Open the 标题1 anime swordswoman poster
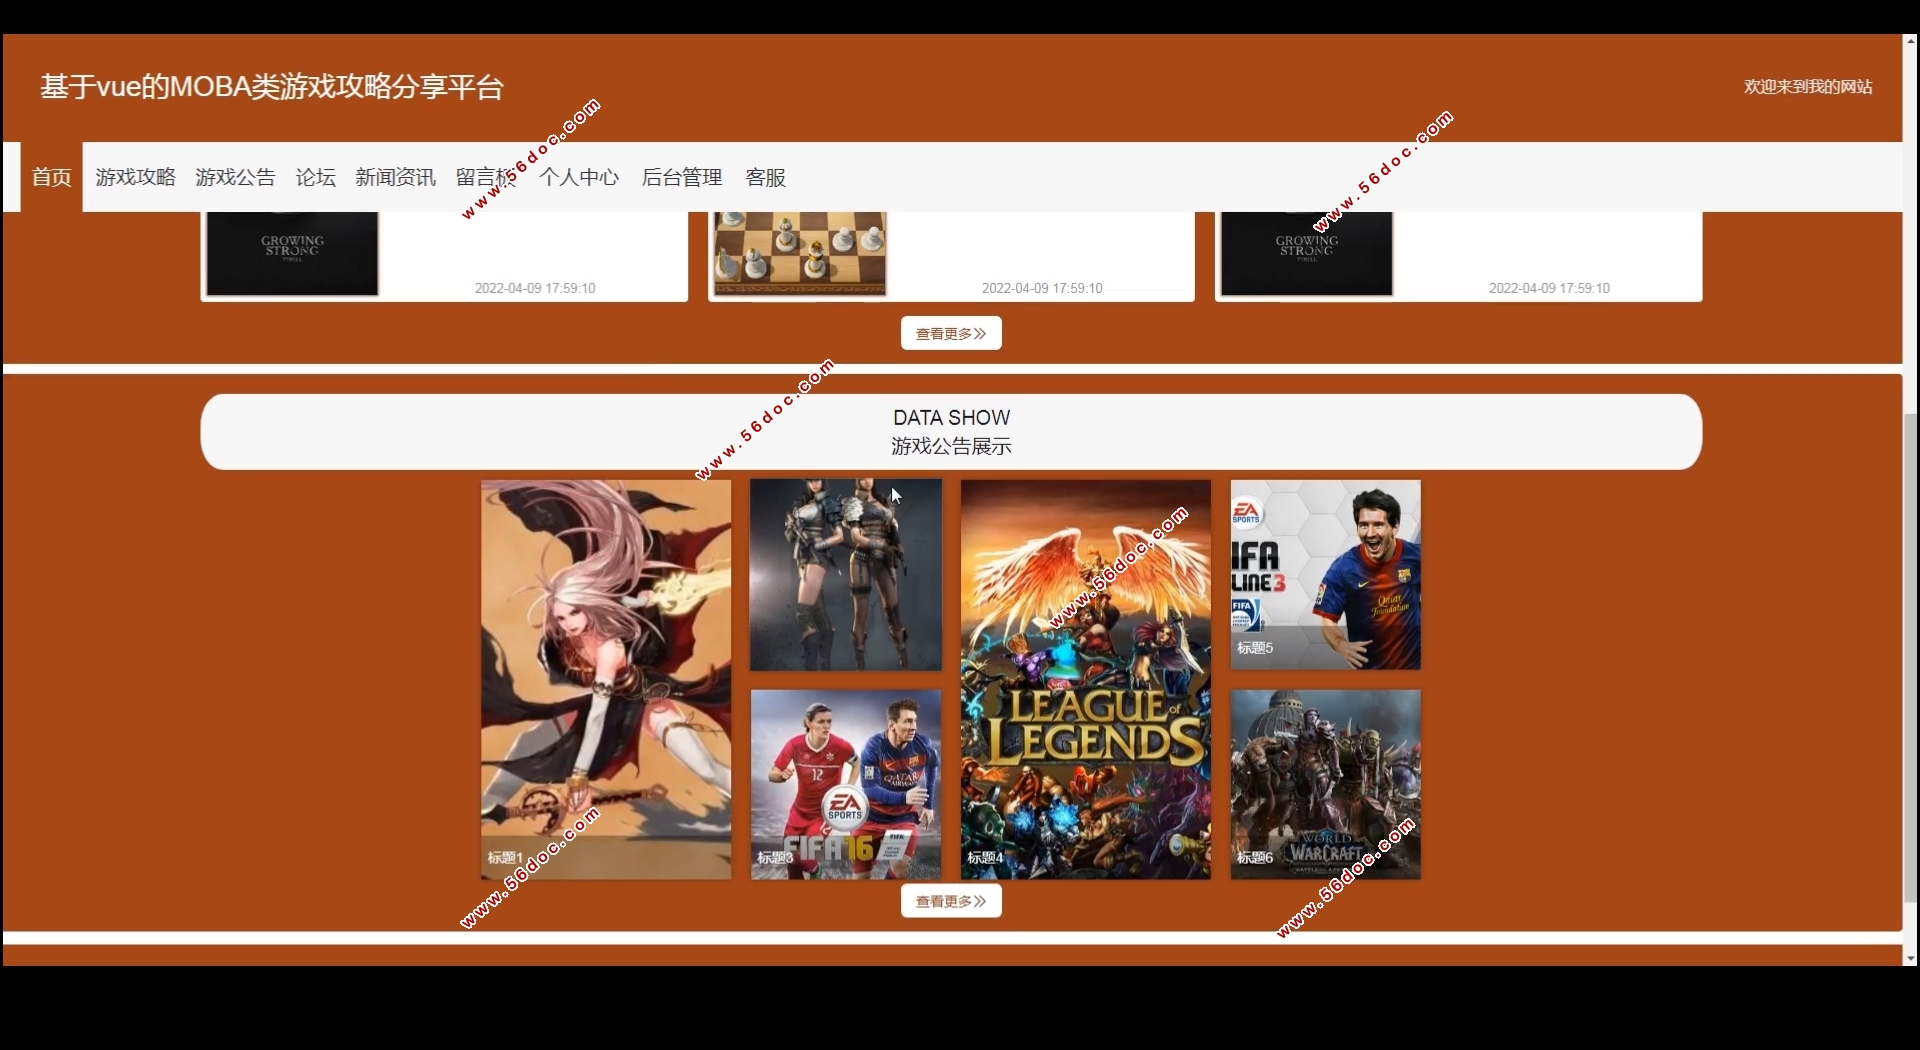 click(x=606, y=680)
